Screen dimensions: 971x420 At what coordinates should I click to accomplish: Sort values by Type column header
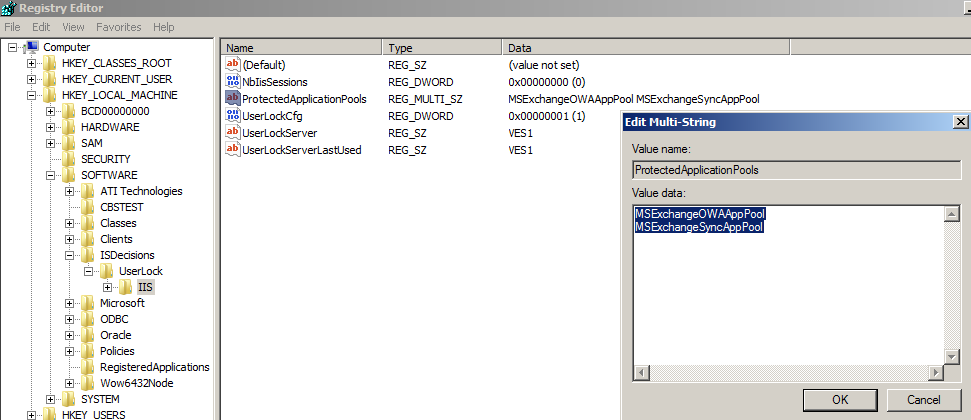(442, 48)
